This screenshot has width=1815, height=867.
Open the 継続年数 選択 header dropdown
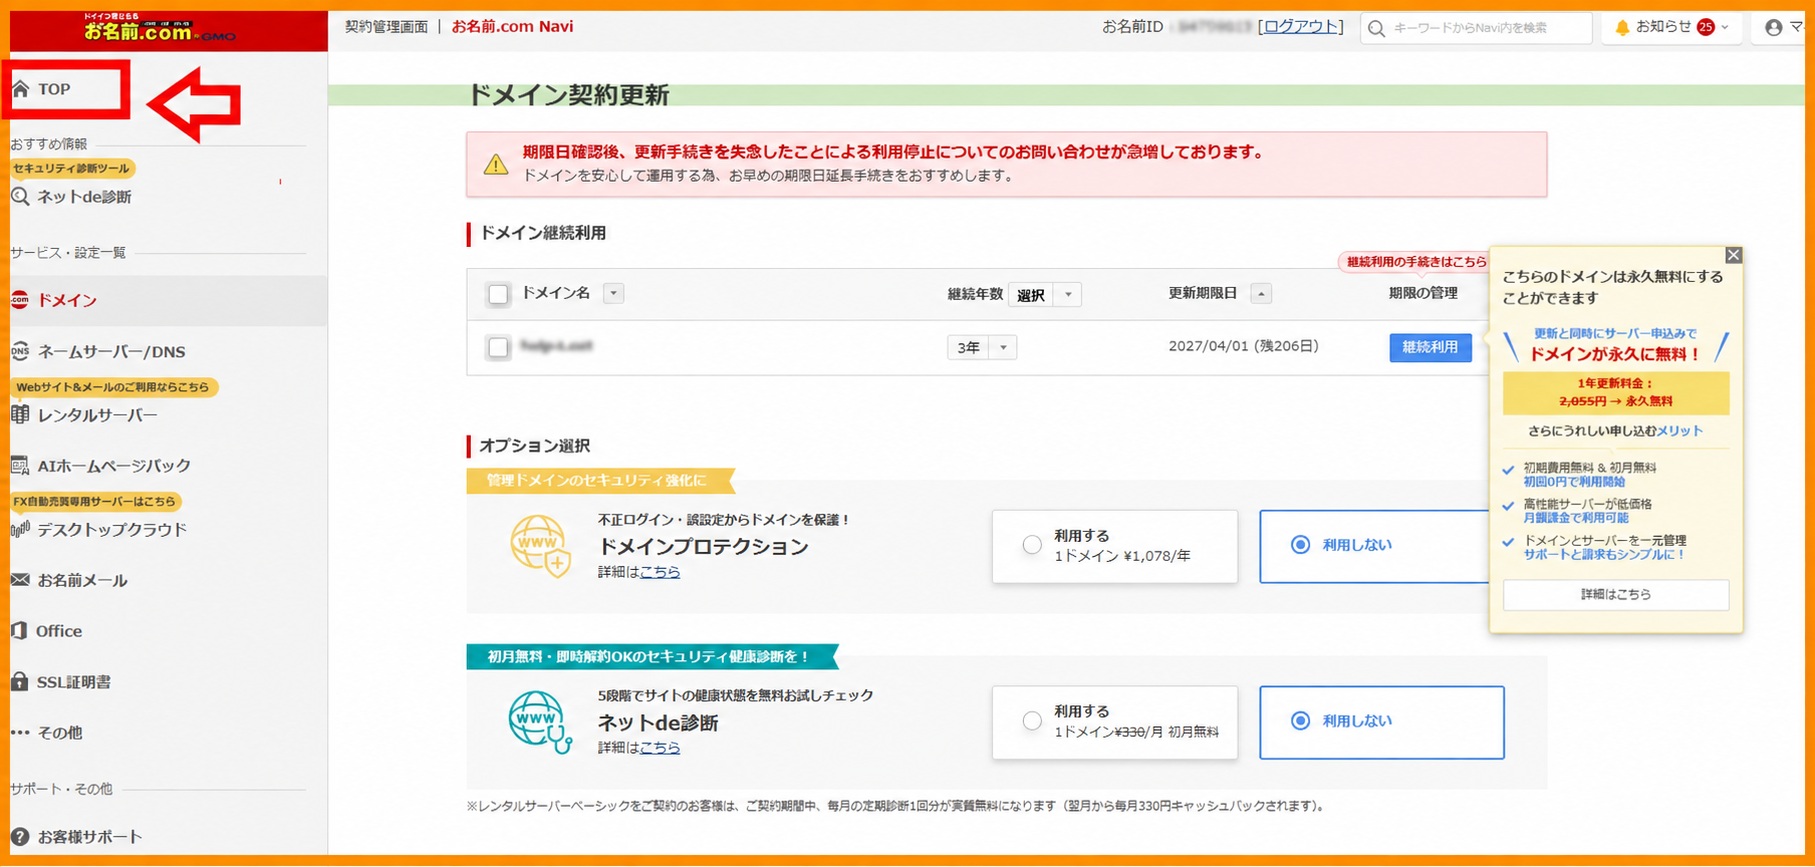[1045, 294]
